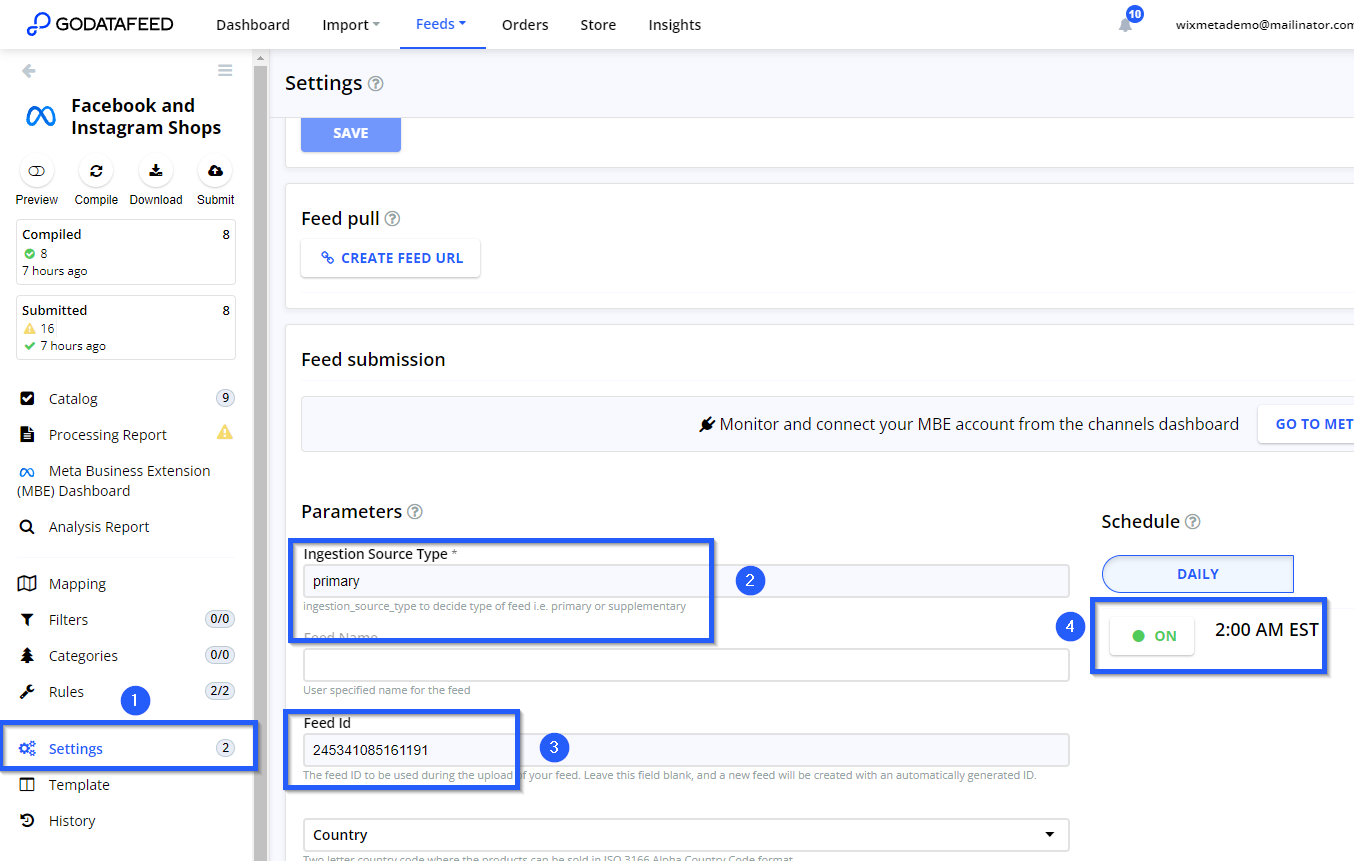Click the GoDataFeed logo
This screenshot has height=861, width=1354.
point(100,24)
